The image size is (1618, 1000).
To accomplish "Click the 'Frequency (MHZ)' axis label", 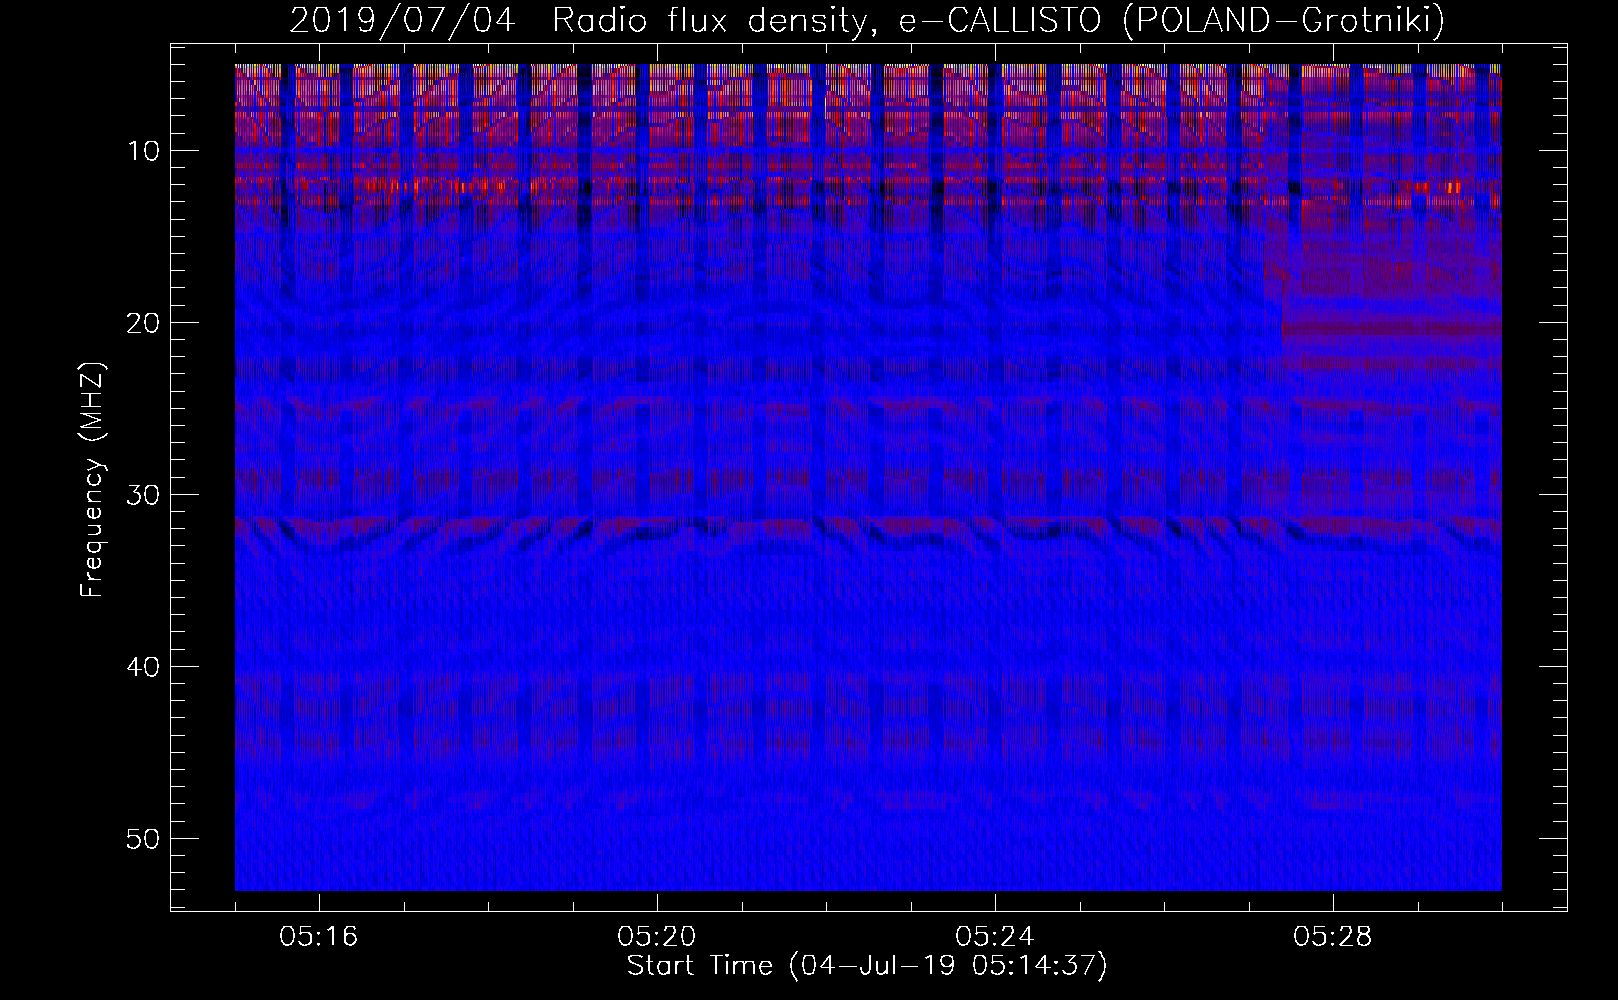I will pos(91,480).
